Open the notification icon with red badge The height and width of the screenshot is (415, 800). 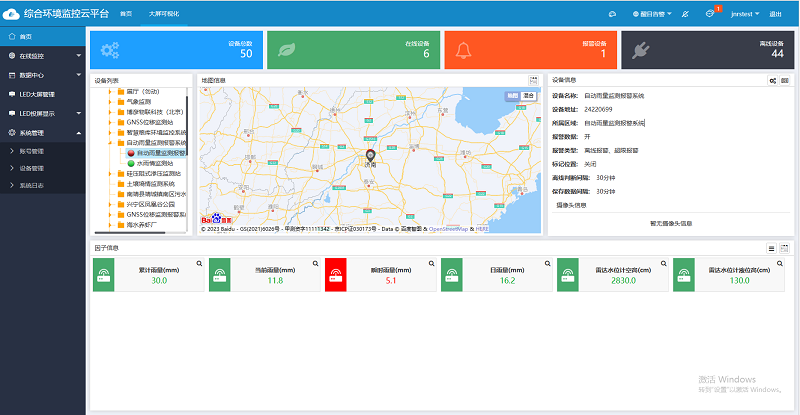710,14
